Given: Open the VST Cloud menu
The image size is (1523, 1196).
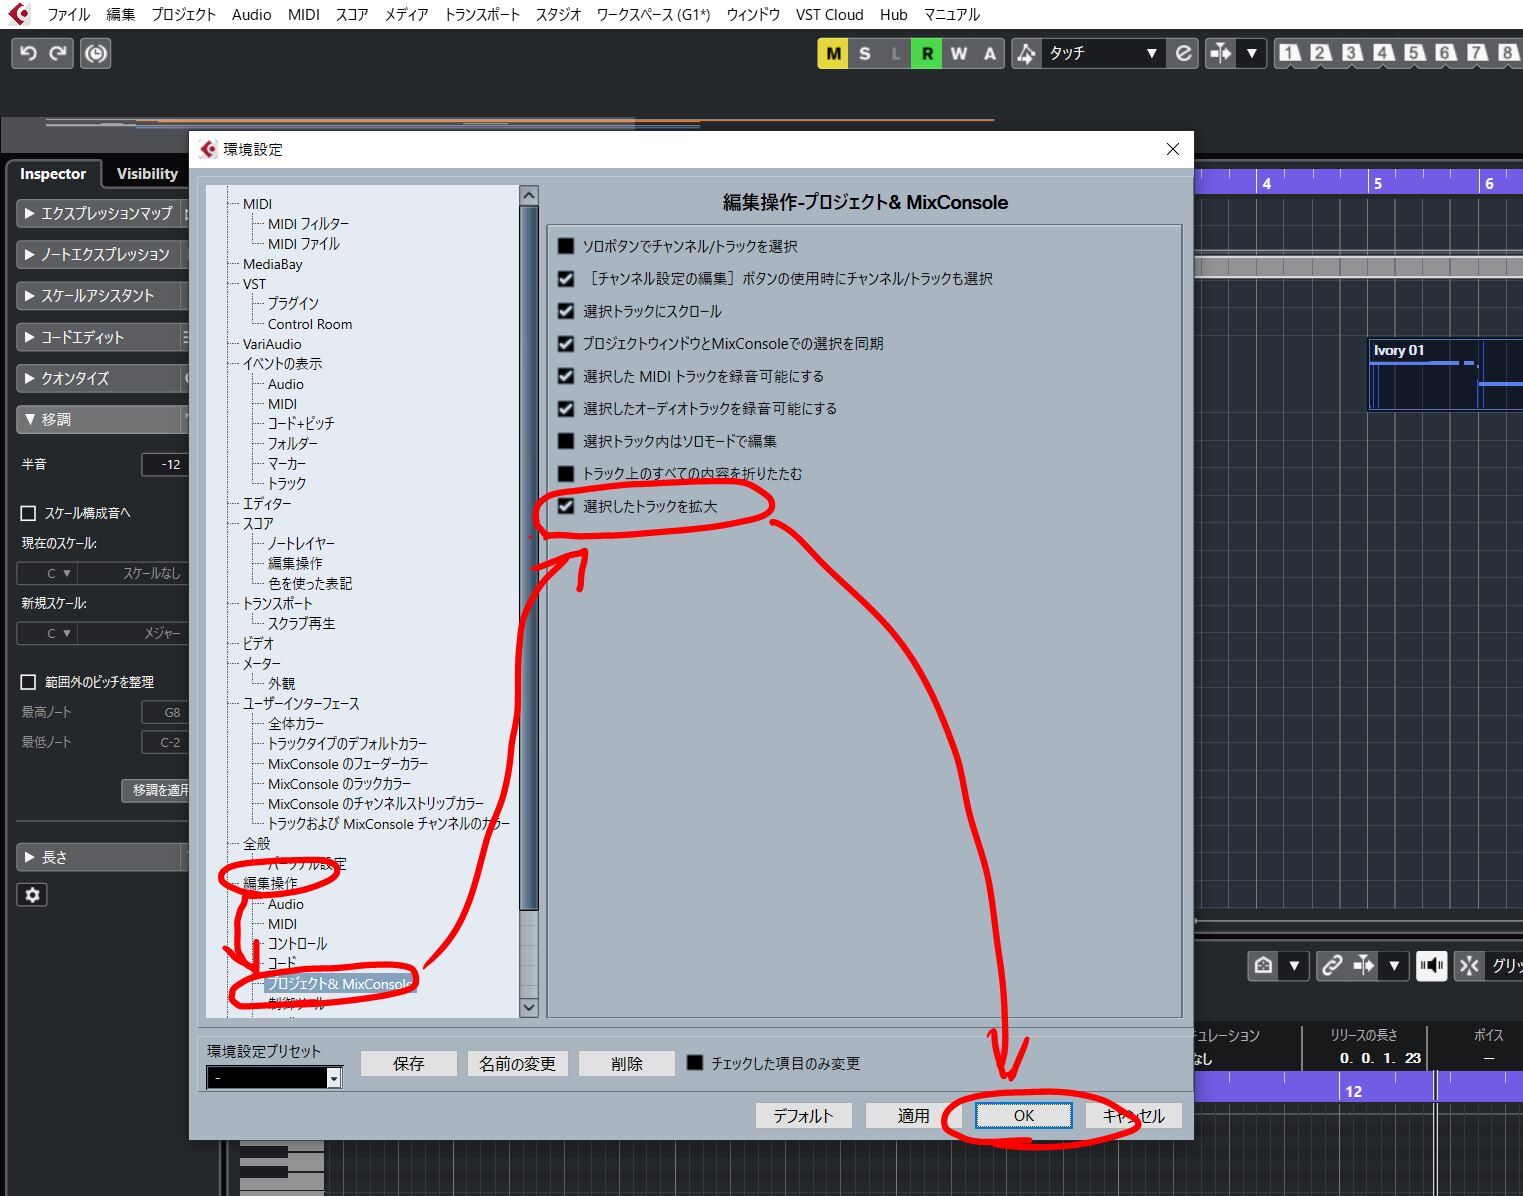Looking at the screenshot, I should coord(829,14).
